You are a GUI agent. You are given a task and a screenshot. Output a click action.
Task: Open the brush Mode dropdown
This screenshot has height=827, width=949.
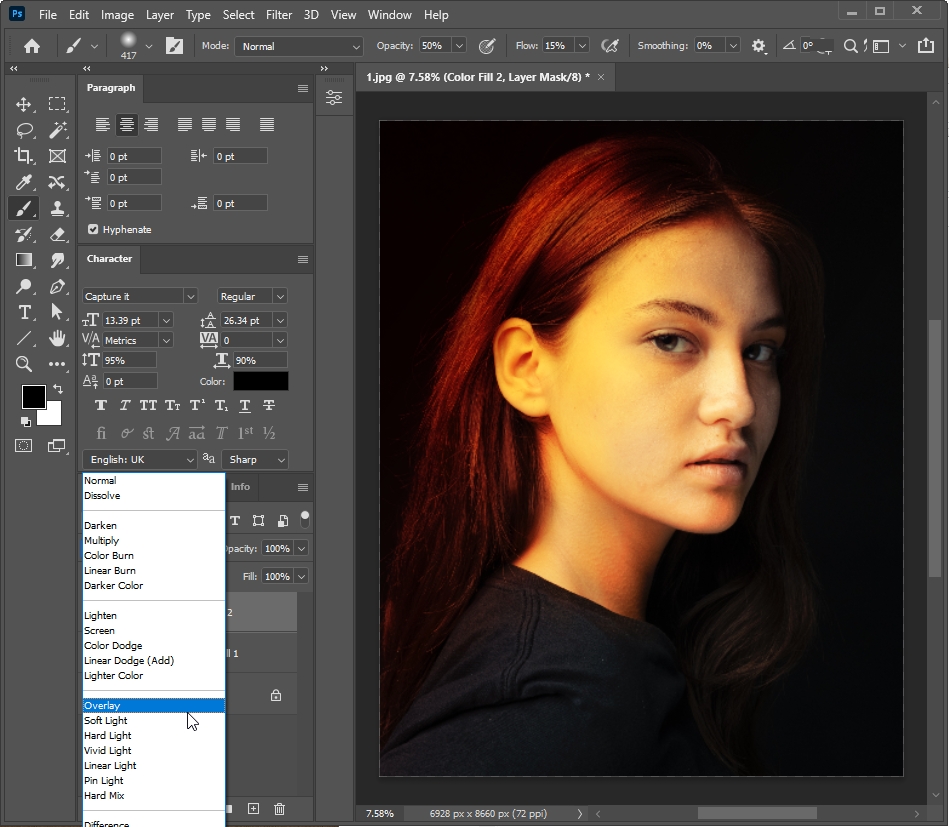point(298,46)
